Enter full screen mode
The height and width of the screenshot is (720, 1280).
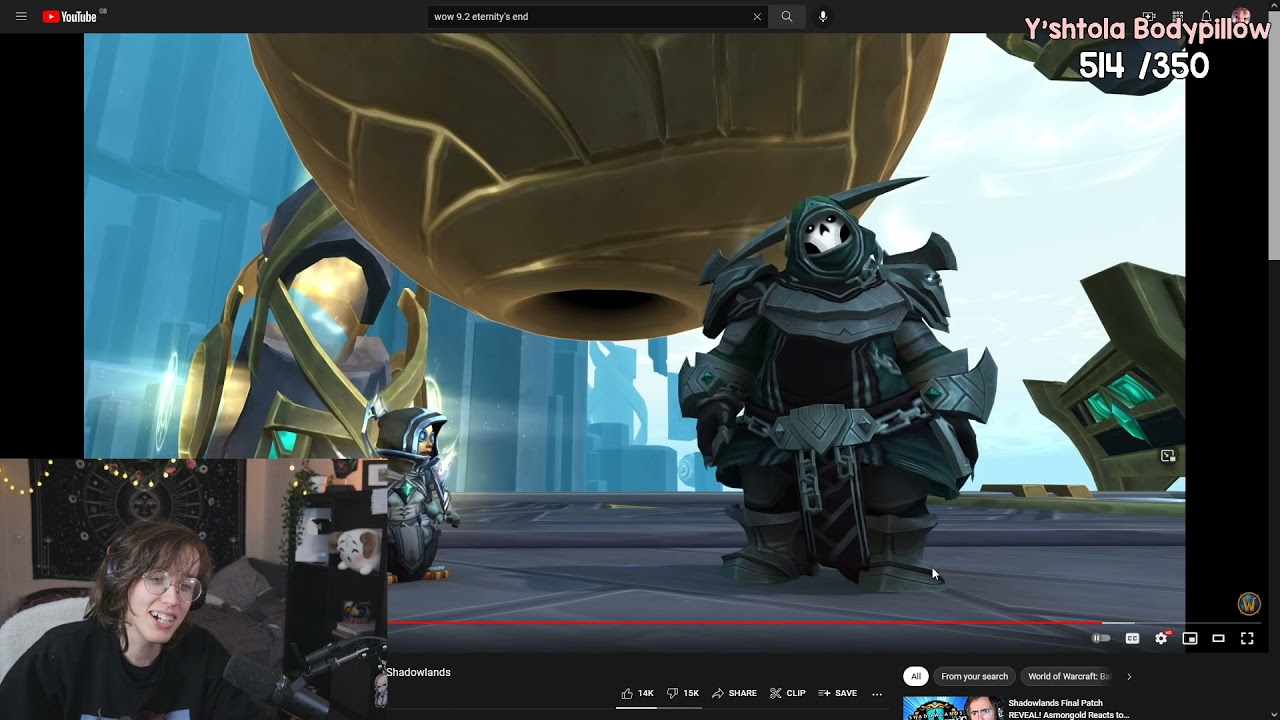1247,638
